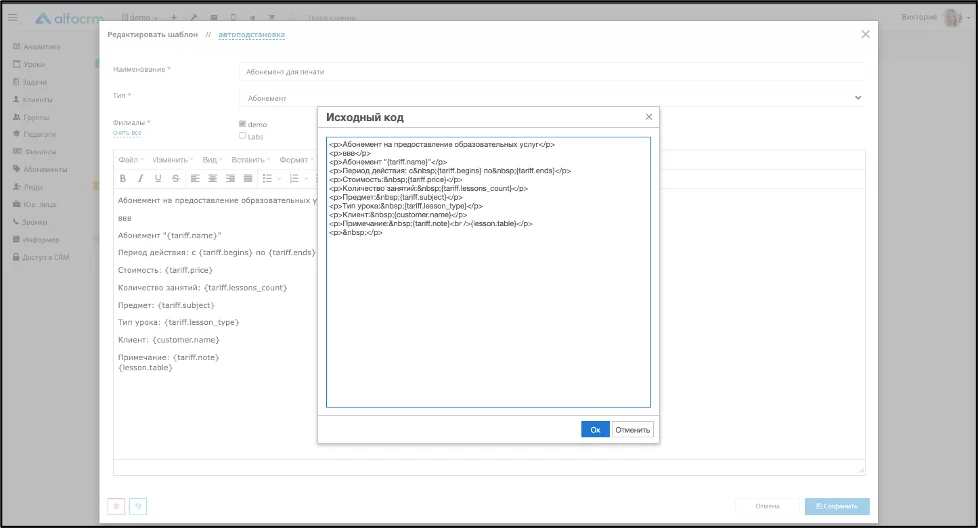Image resolution: width=979 pixels, height=529 pixels.
Task: Open Финансы in sidebar
Action: click(34, 152)
